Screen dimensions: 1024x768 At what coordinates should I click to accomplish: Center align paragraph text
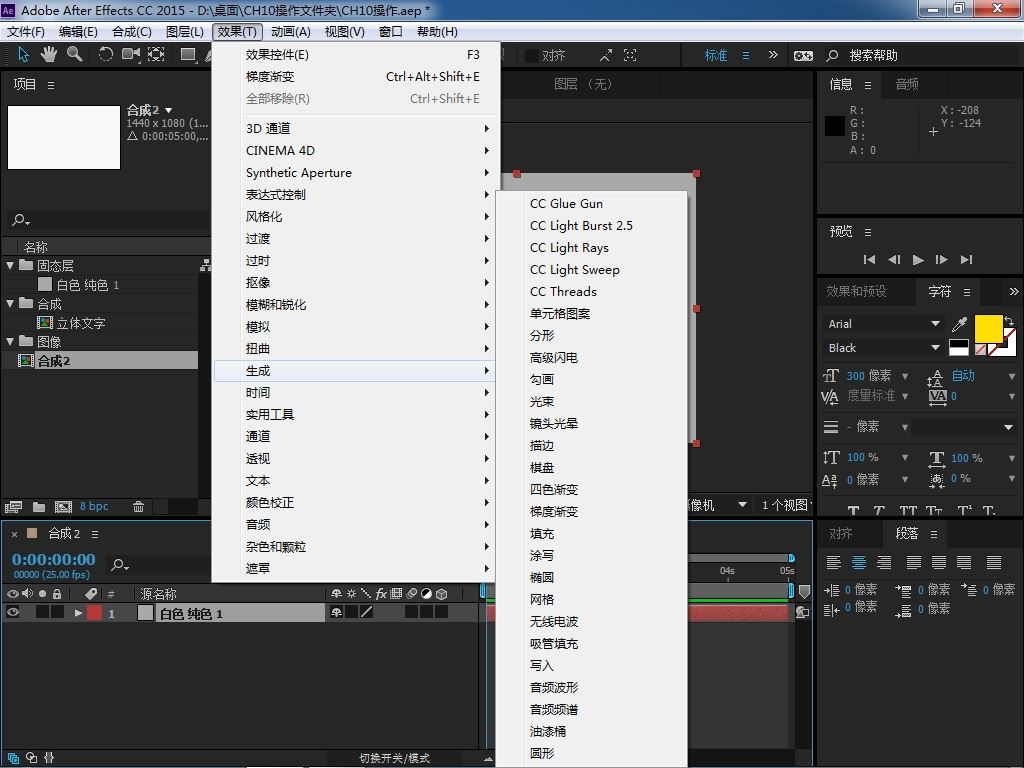click(859, 562)
